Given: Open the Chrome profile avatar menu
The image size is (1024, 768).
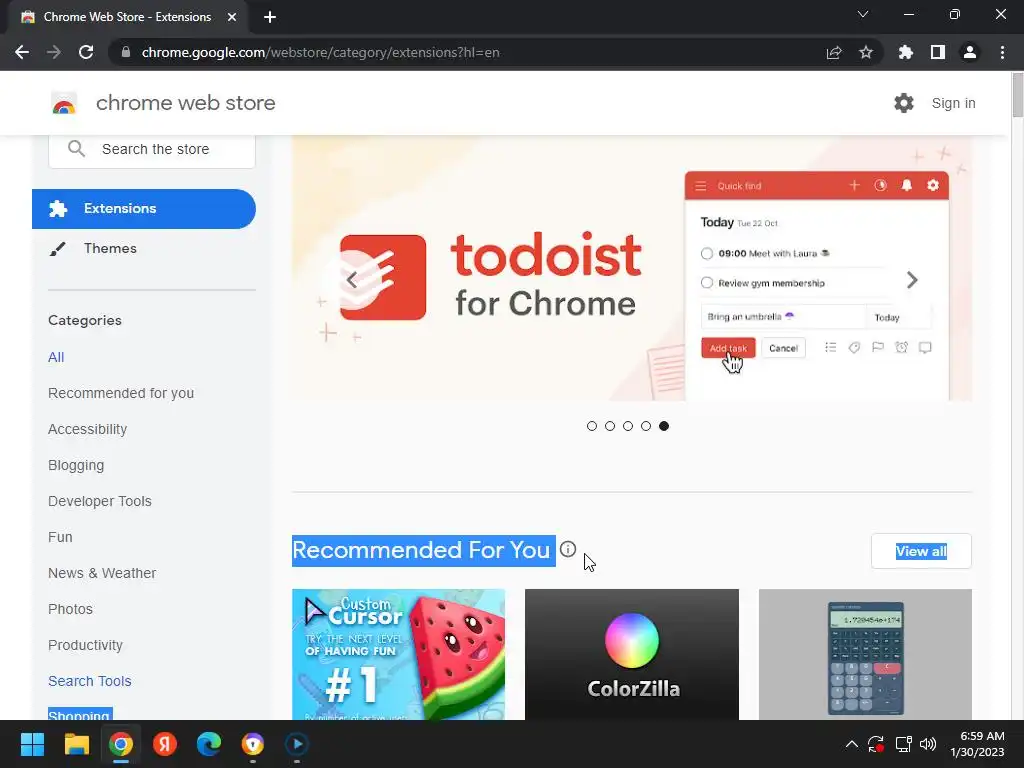Looking at the screenshot, I should 970,52.
